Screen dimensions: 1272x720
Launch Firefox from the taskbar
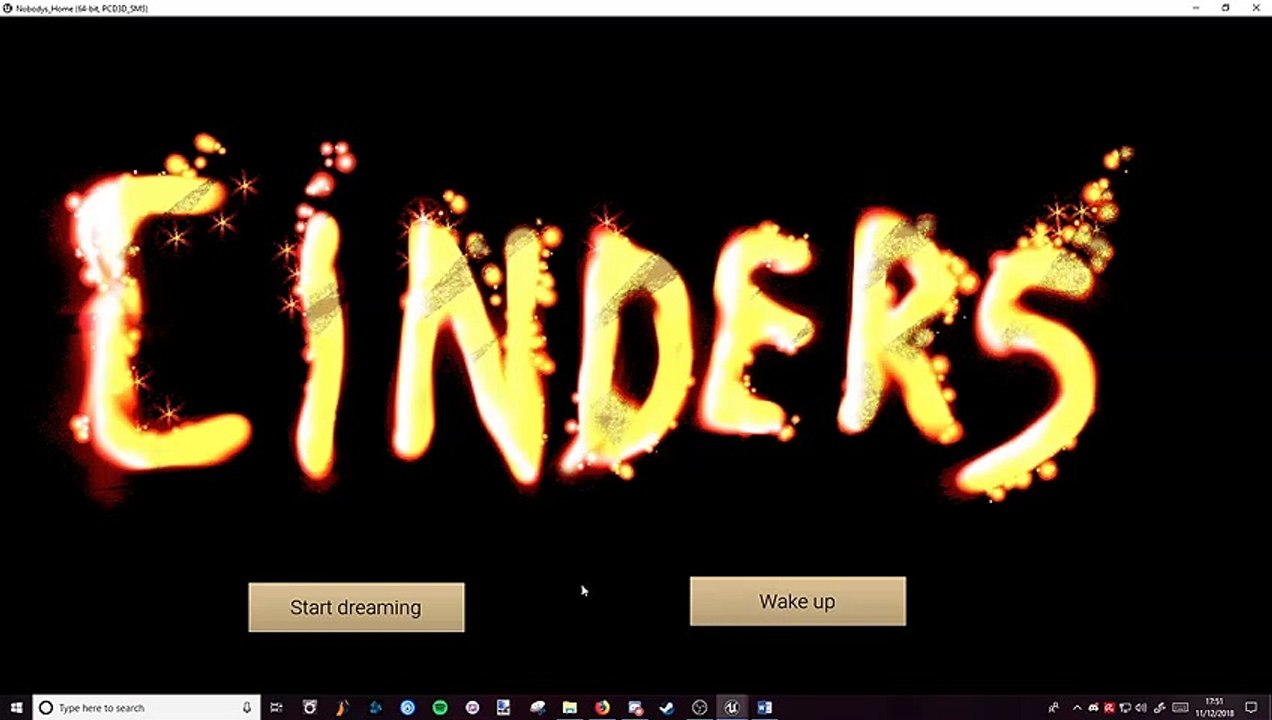tap(602, 708)
